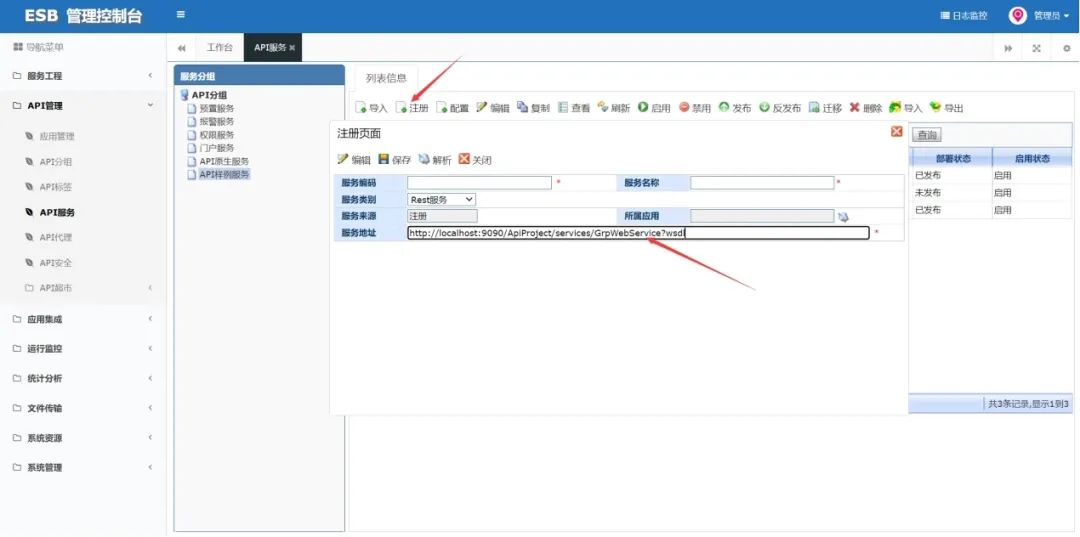Click the 迁移 toolbar button
Screen dimensions: 1080x537
point(825,108)
